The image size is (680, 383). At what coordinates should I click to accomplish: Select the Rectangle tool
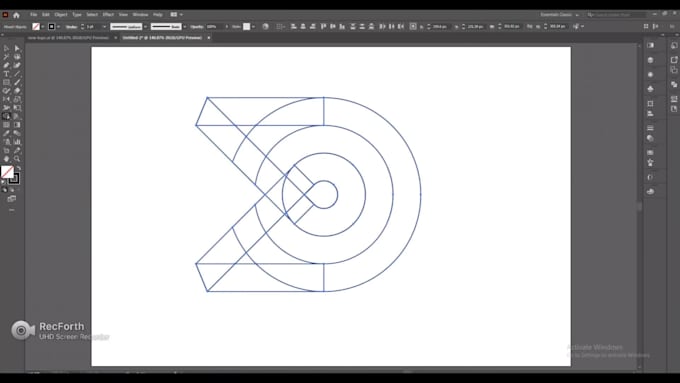point(6,82)
